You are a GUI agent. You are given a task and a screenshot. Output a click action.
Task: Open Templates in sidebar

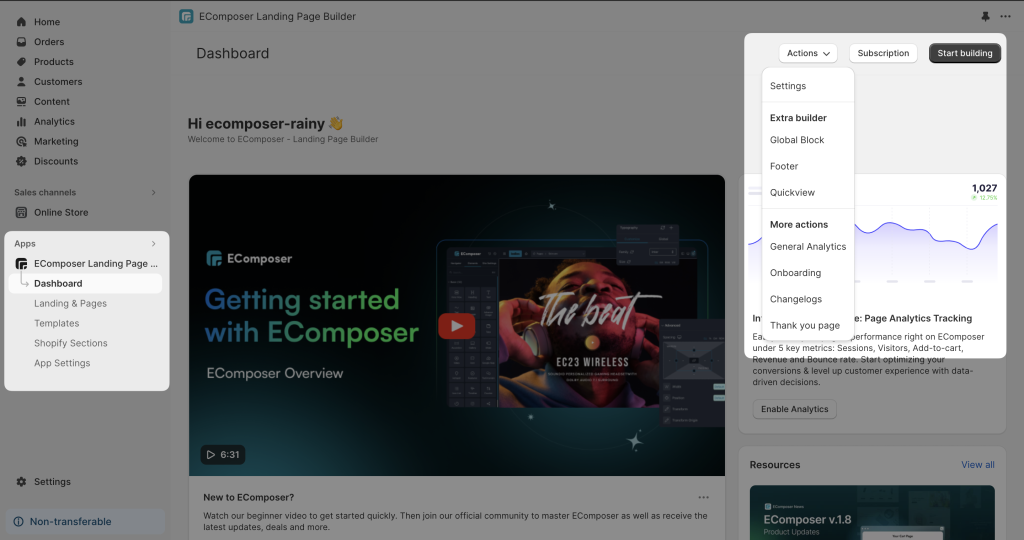click(x=56, y=323)
